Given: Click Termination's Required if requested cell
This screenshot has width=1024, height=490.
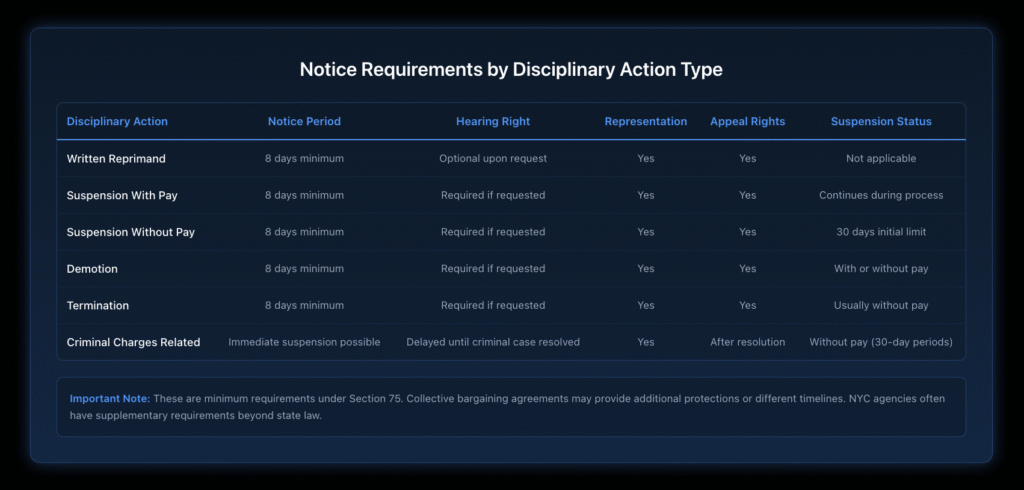Looking at the screenshot, I should tap(493, 305).
